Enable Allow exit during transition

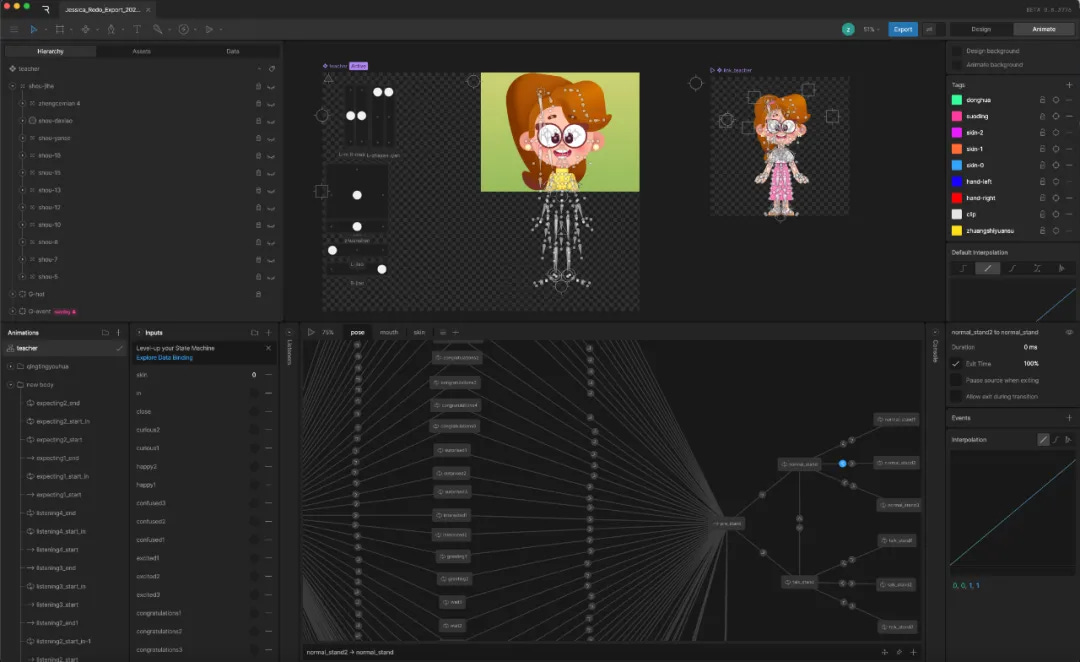pos(956,397)
